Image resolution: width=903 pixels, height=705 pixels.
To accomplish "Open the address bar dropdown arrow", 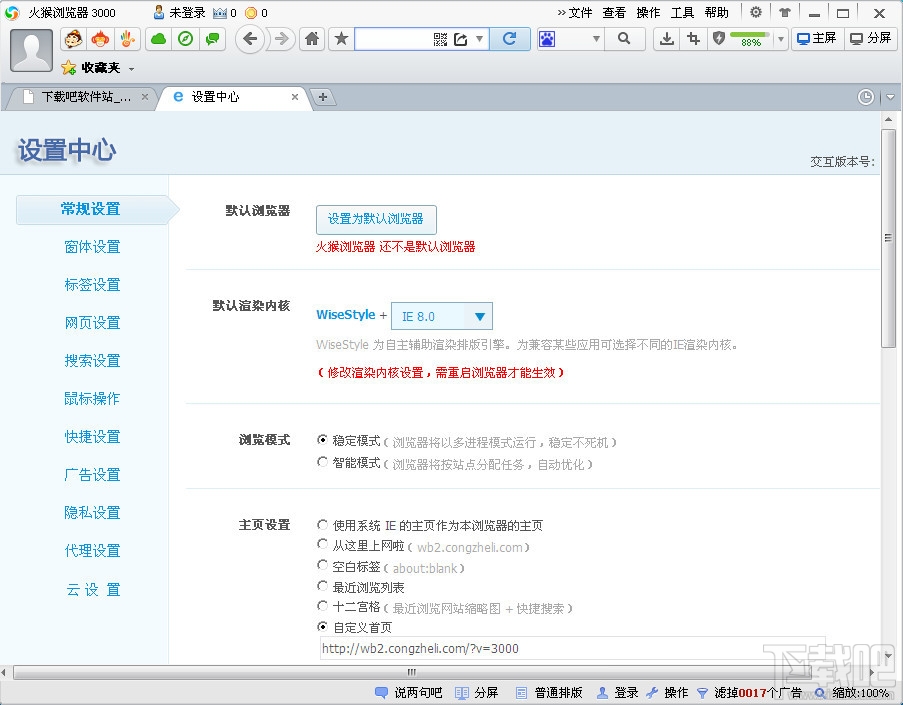I will (480, 39).
